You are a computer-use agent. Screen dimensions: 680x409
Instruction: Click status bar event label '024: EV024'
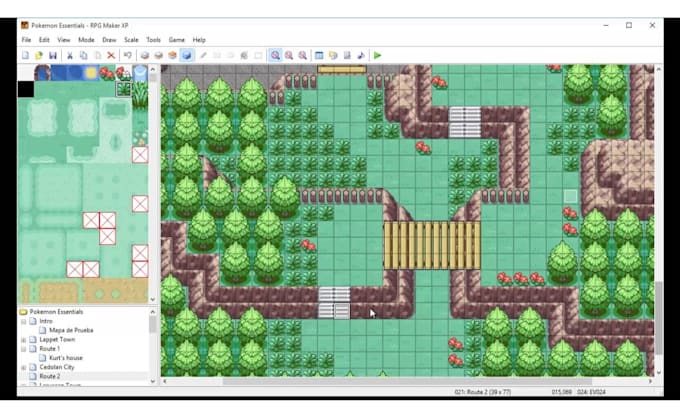[x=591, y=392]
